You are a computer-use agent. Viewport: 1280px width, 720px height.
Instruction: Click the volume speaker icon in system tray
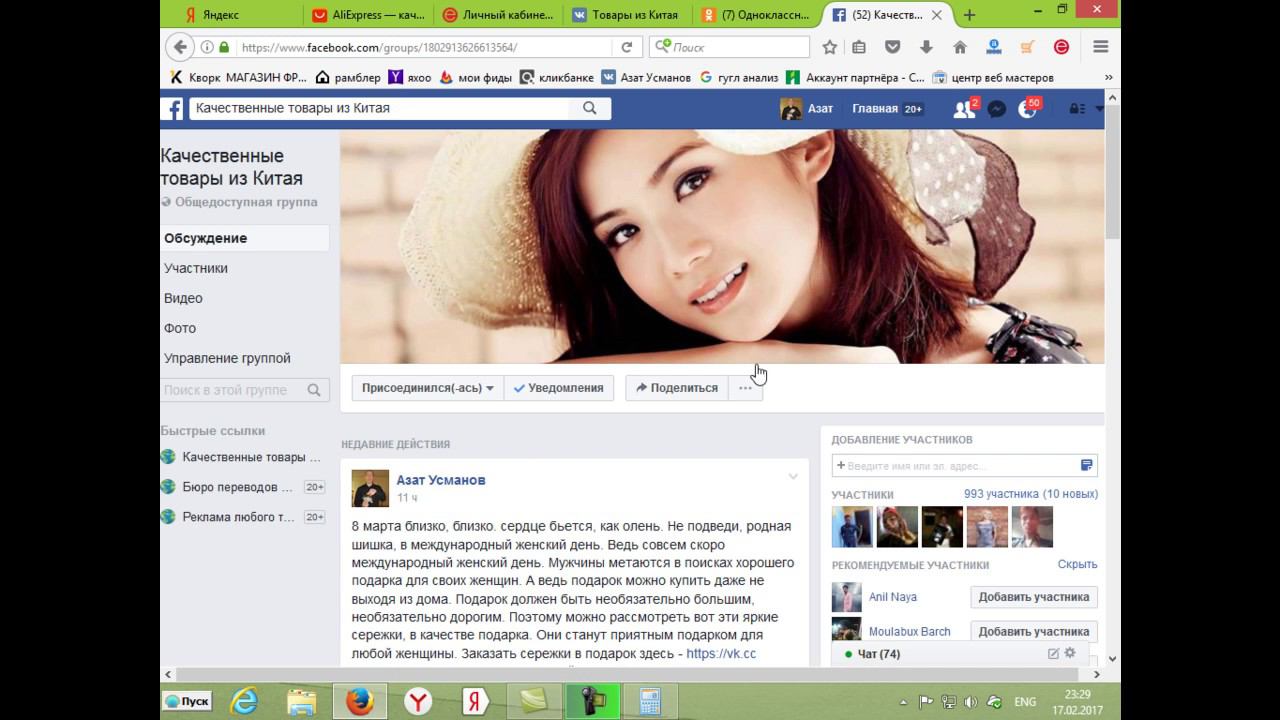971,702
